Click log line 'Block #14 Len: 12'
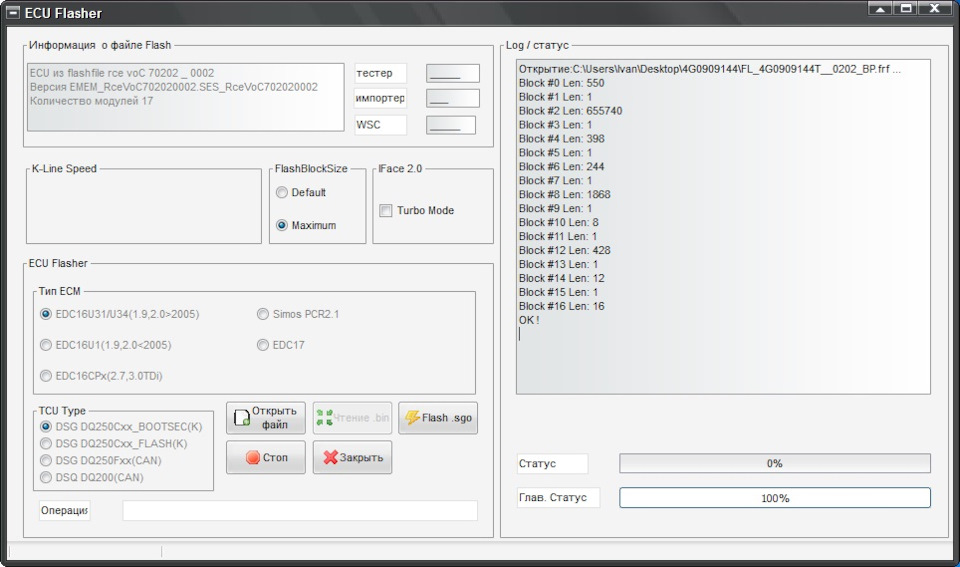This screenshot has width=960, height=567. 561,278
